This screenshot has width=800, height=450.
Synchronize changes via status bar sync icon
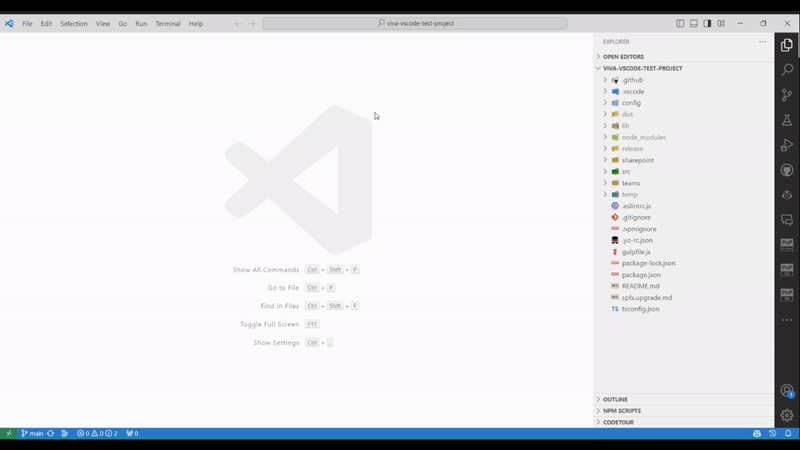click(x=51, y=433)
